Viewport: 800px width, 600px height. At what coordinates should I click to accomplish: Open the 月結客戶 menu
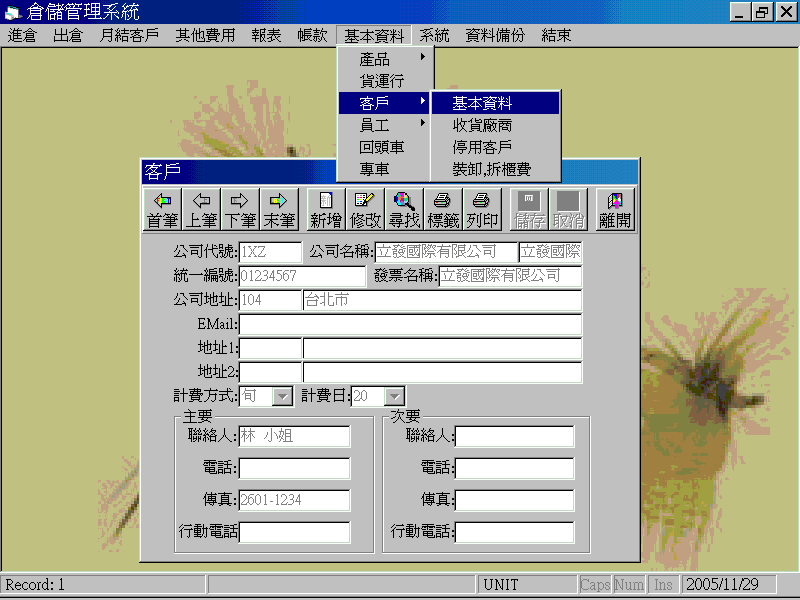pos(129,35)
